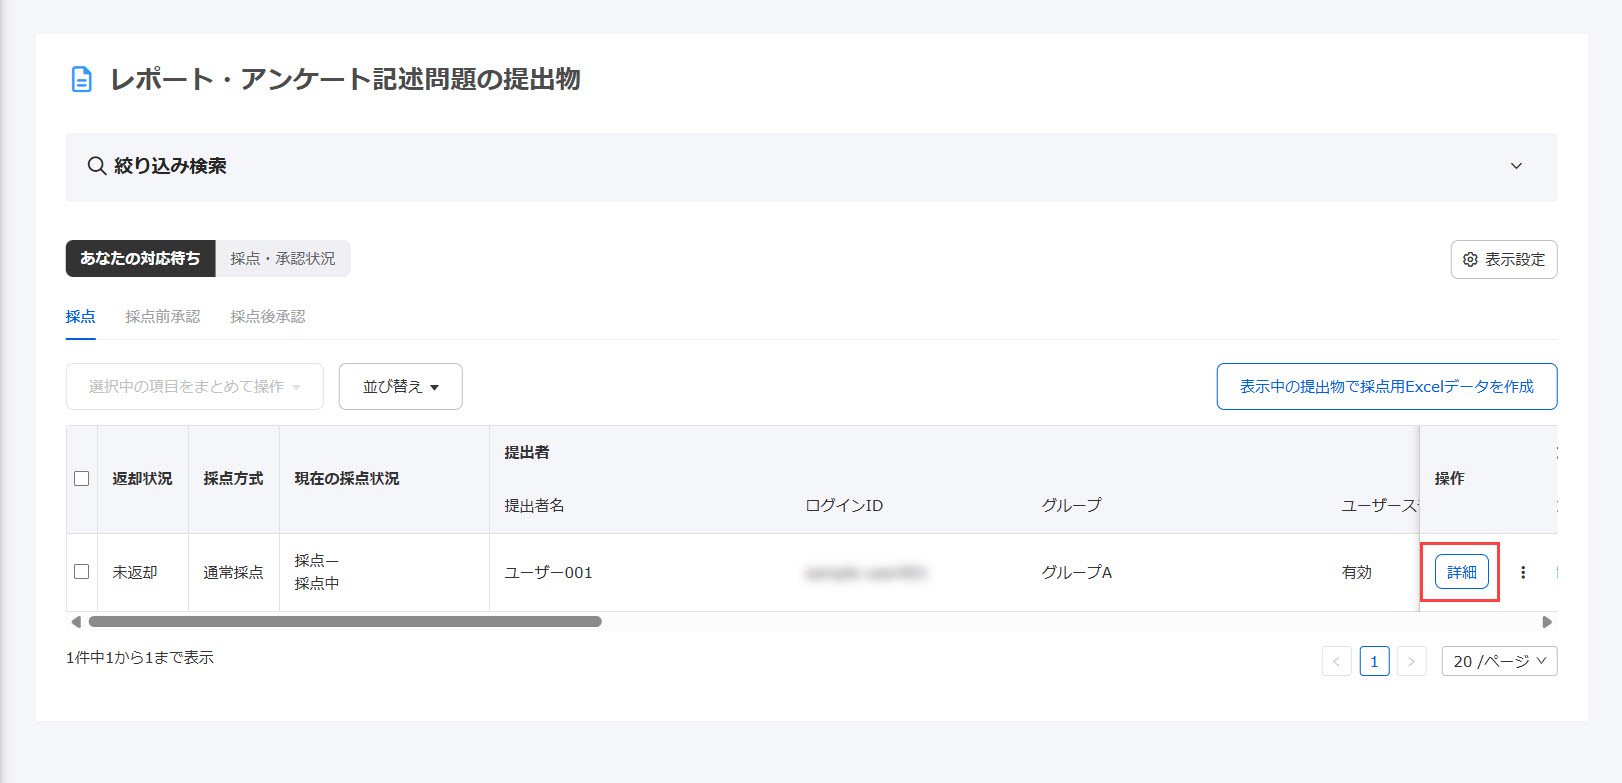Toggle the select-all checkbox in table header

82,479
